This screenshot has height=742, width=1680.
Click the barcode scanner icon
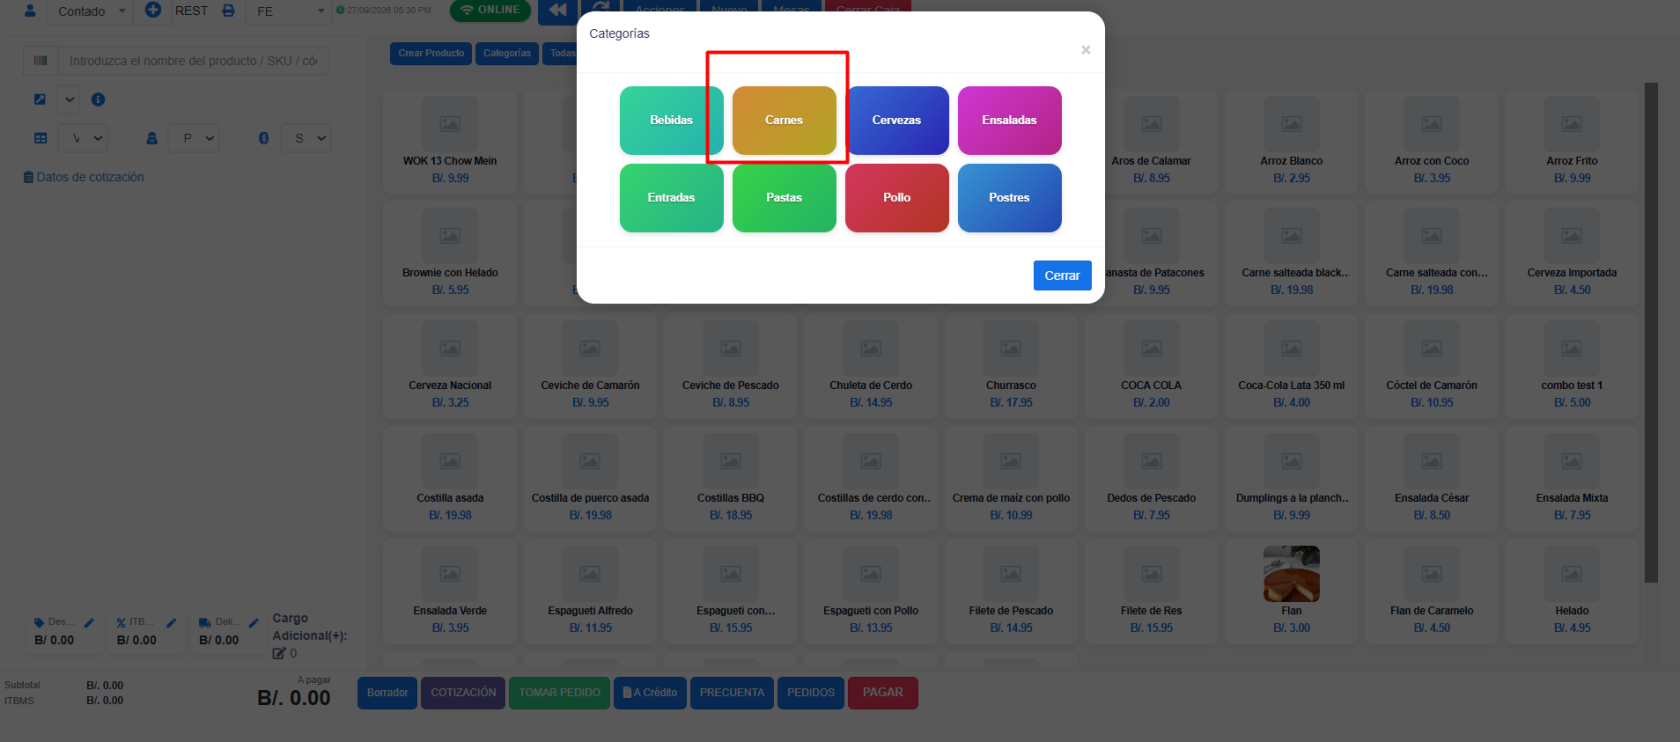40,61
